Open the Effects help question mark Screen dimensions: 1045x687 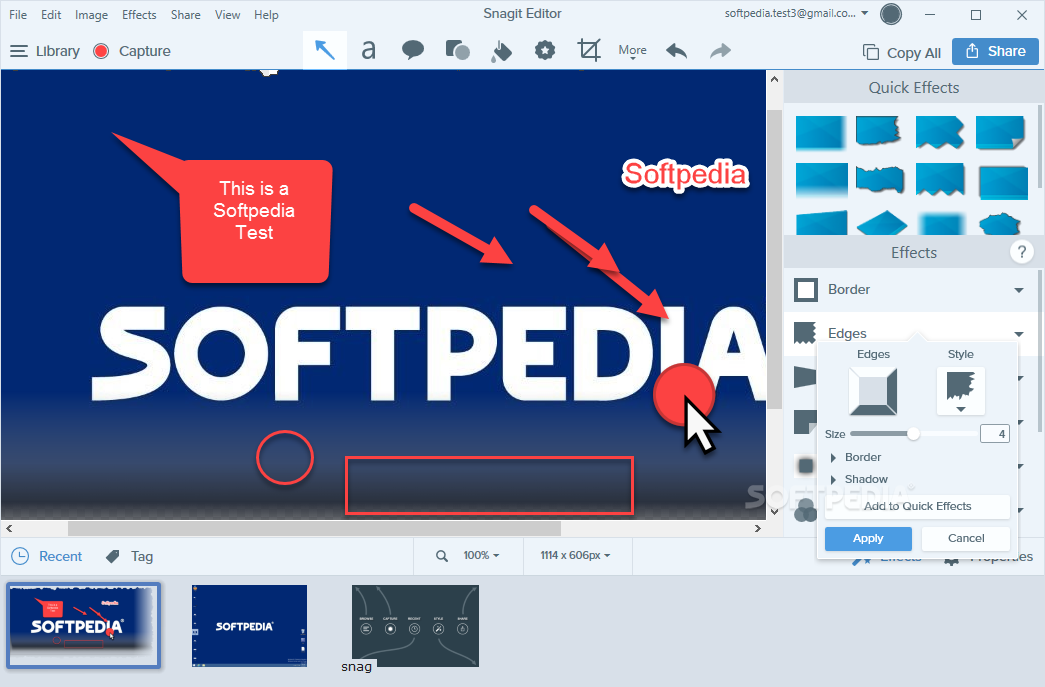[1021, 252]
